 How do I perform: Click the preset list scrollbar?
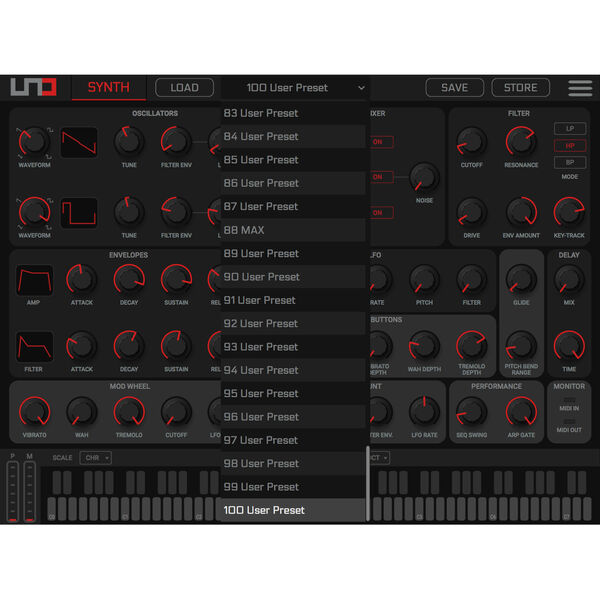pos(368,483)
